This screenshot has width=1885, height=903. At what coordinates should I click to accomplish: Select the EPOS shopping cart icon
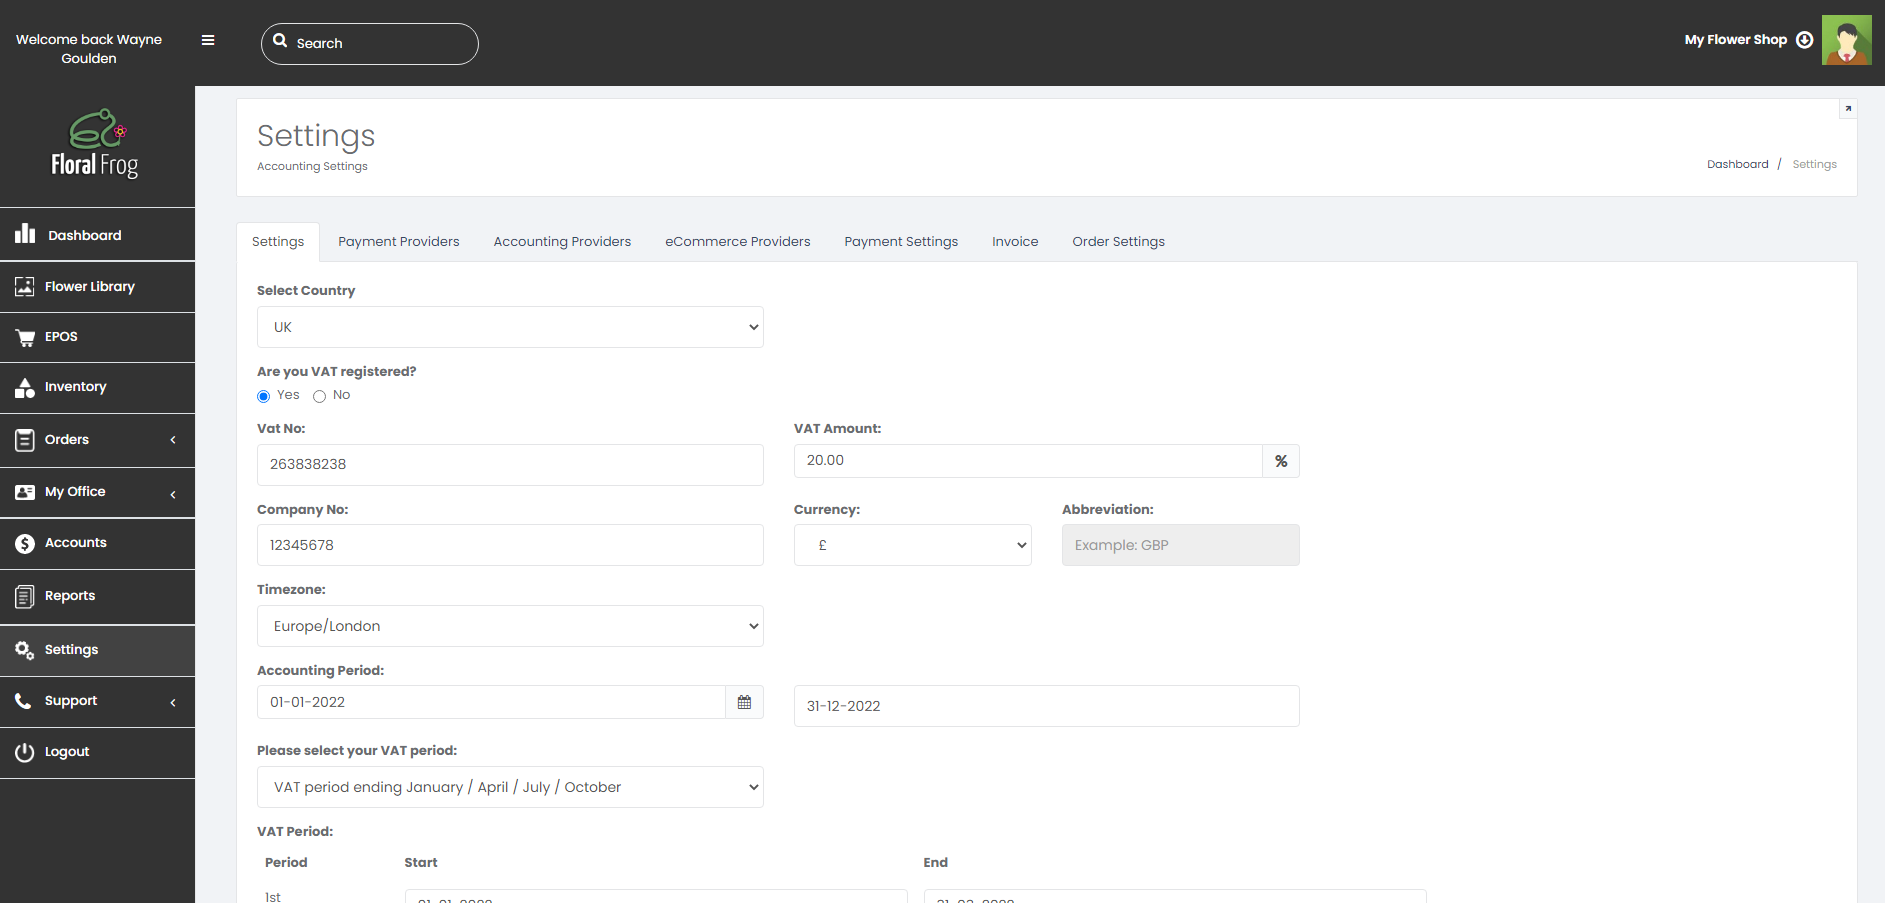tap(25, 337)
